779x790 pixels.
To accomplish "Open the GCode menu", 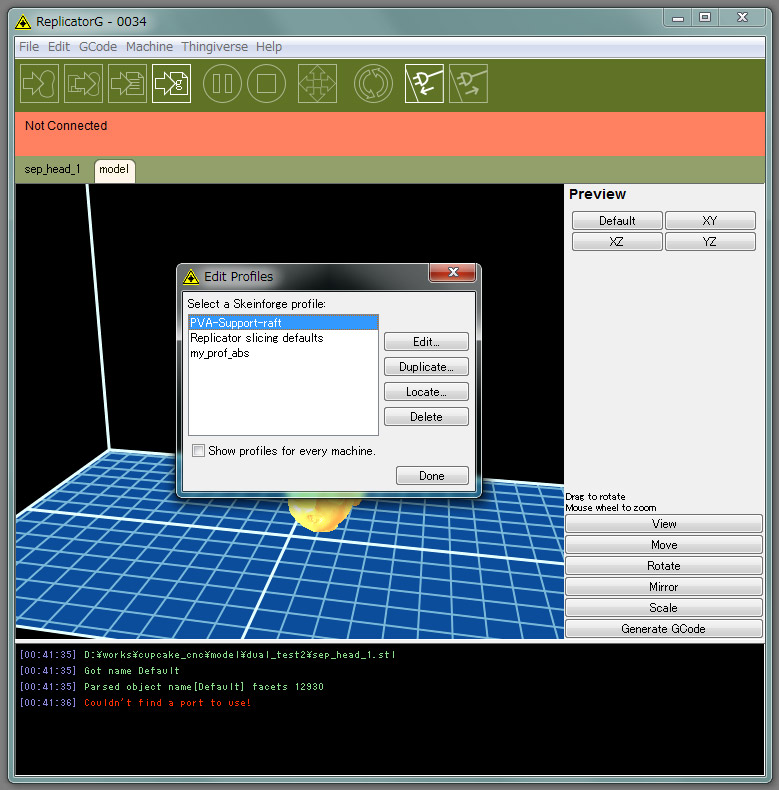I will tap(98, 47).
